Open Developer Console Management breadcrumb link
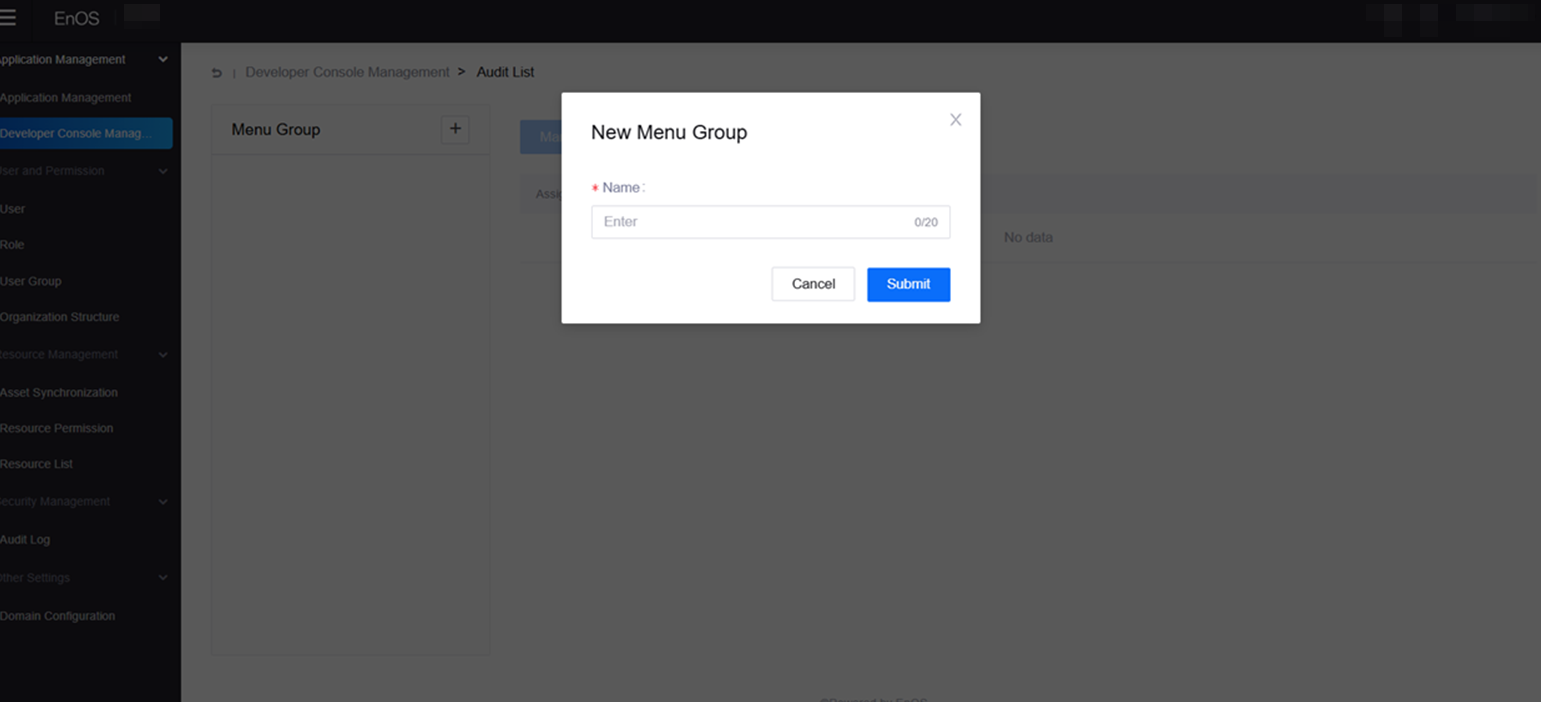This screenshot has width=1541, height=702. coord(347,72)
